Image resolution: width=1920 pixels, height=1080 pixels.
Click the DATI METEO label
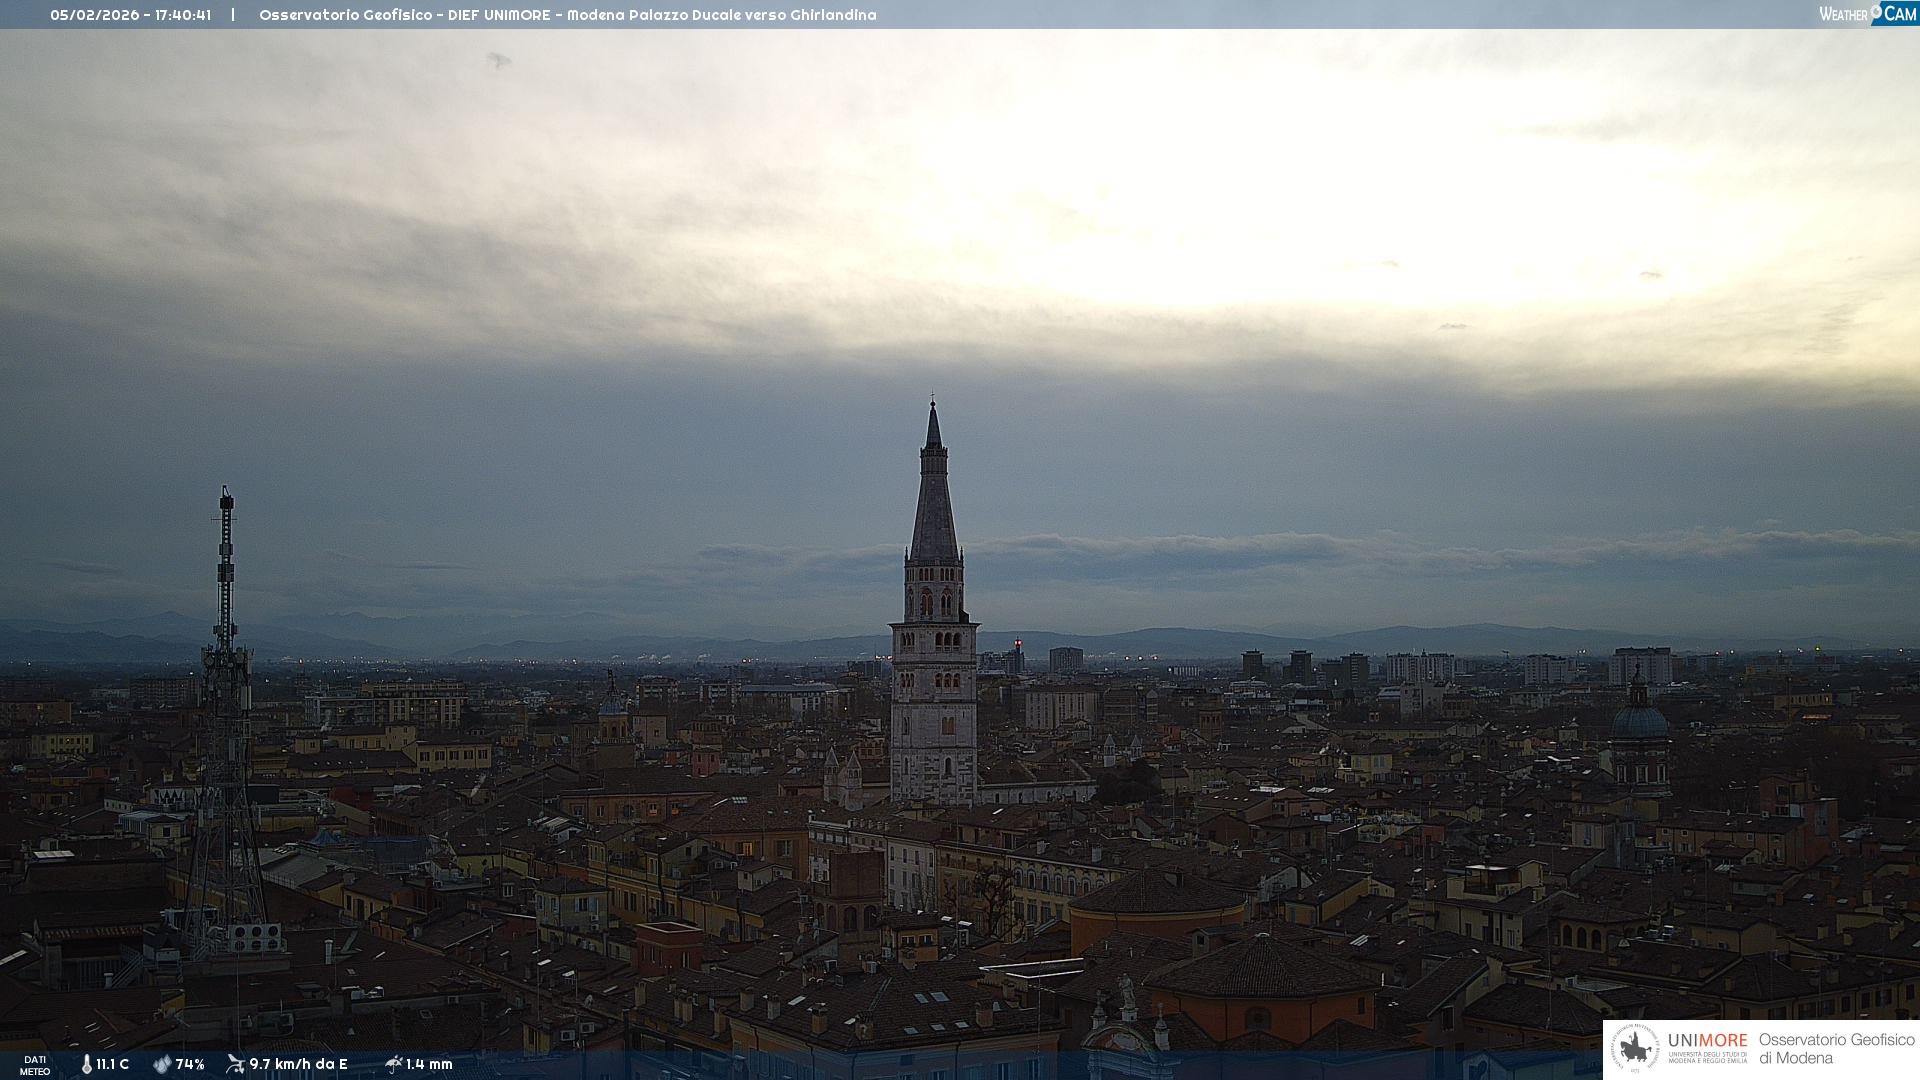coord(35,1066)
